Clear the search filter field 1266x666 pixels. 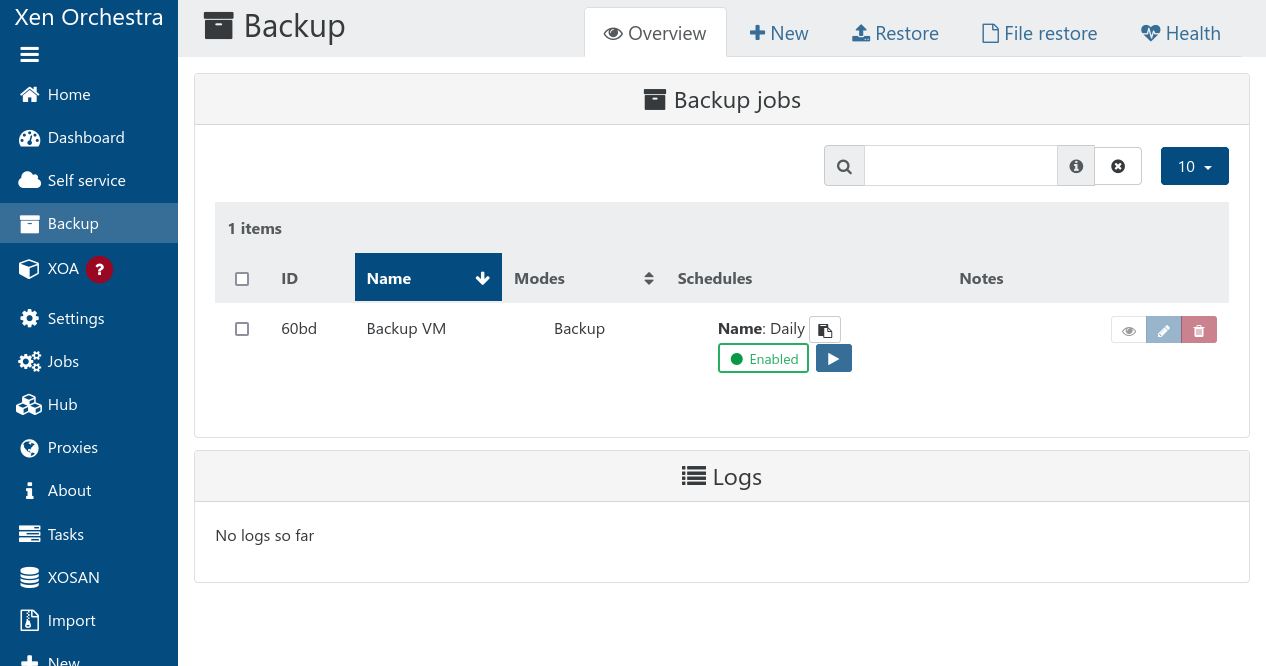(1118, 166)
